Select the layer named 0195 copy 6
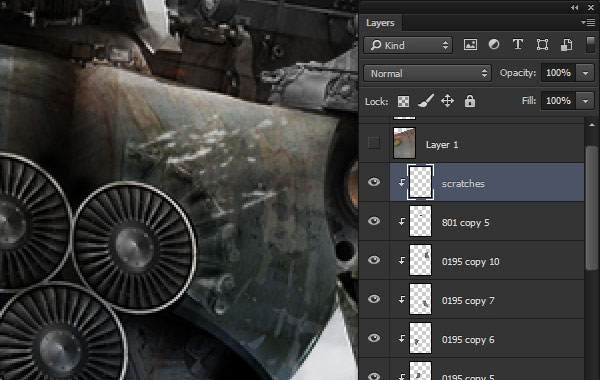 tap(468, 340)
